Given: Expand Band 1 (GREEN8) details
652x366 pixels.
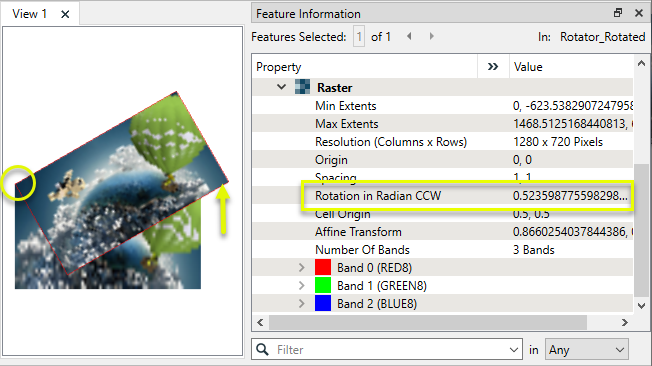Looking at the screenshot, I should coord(301,285).
